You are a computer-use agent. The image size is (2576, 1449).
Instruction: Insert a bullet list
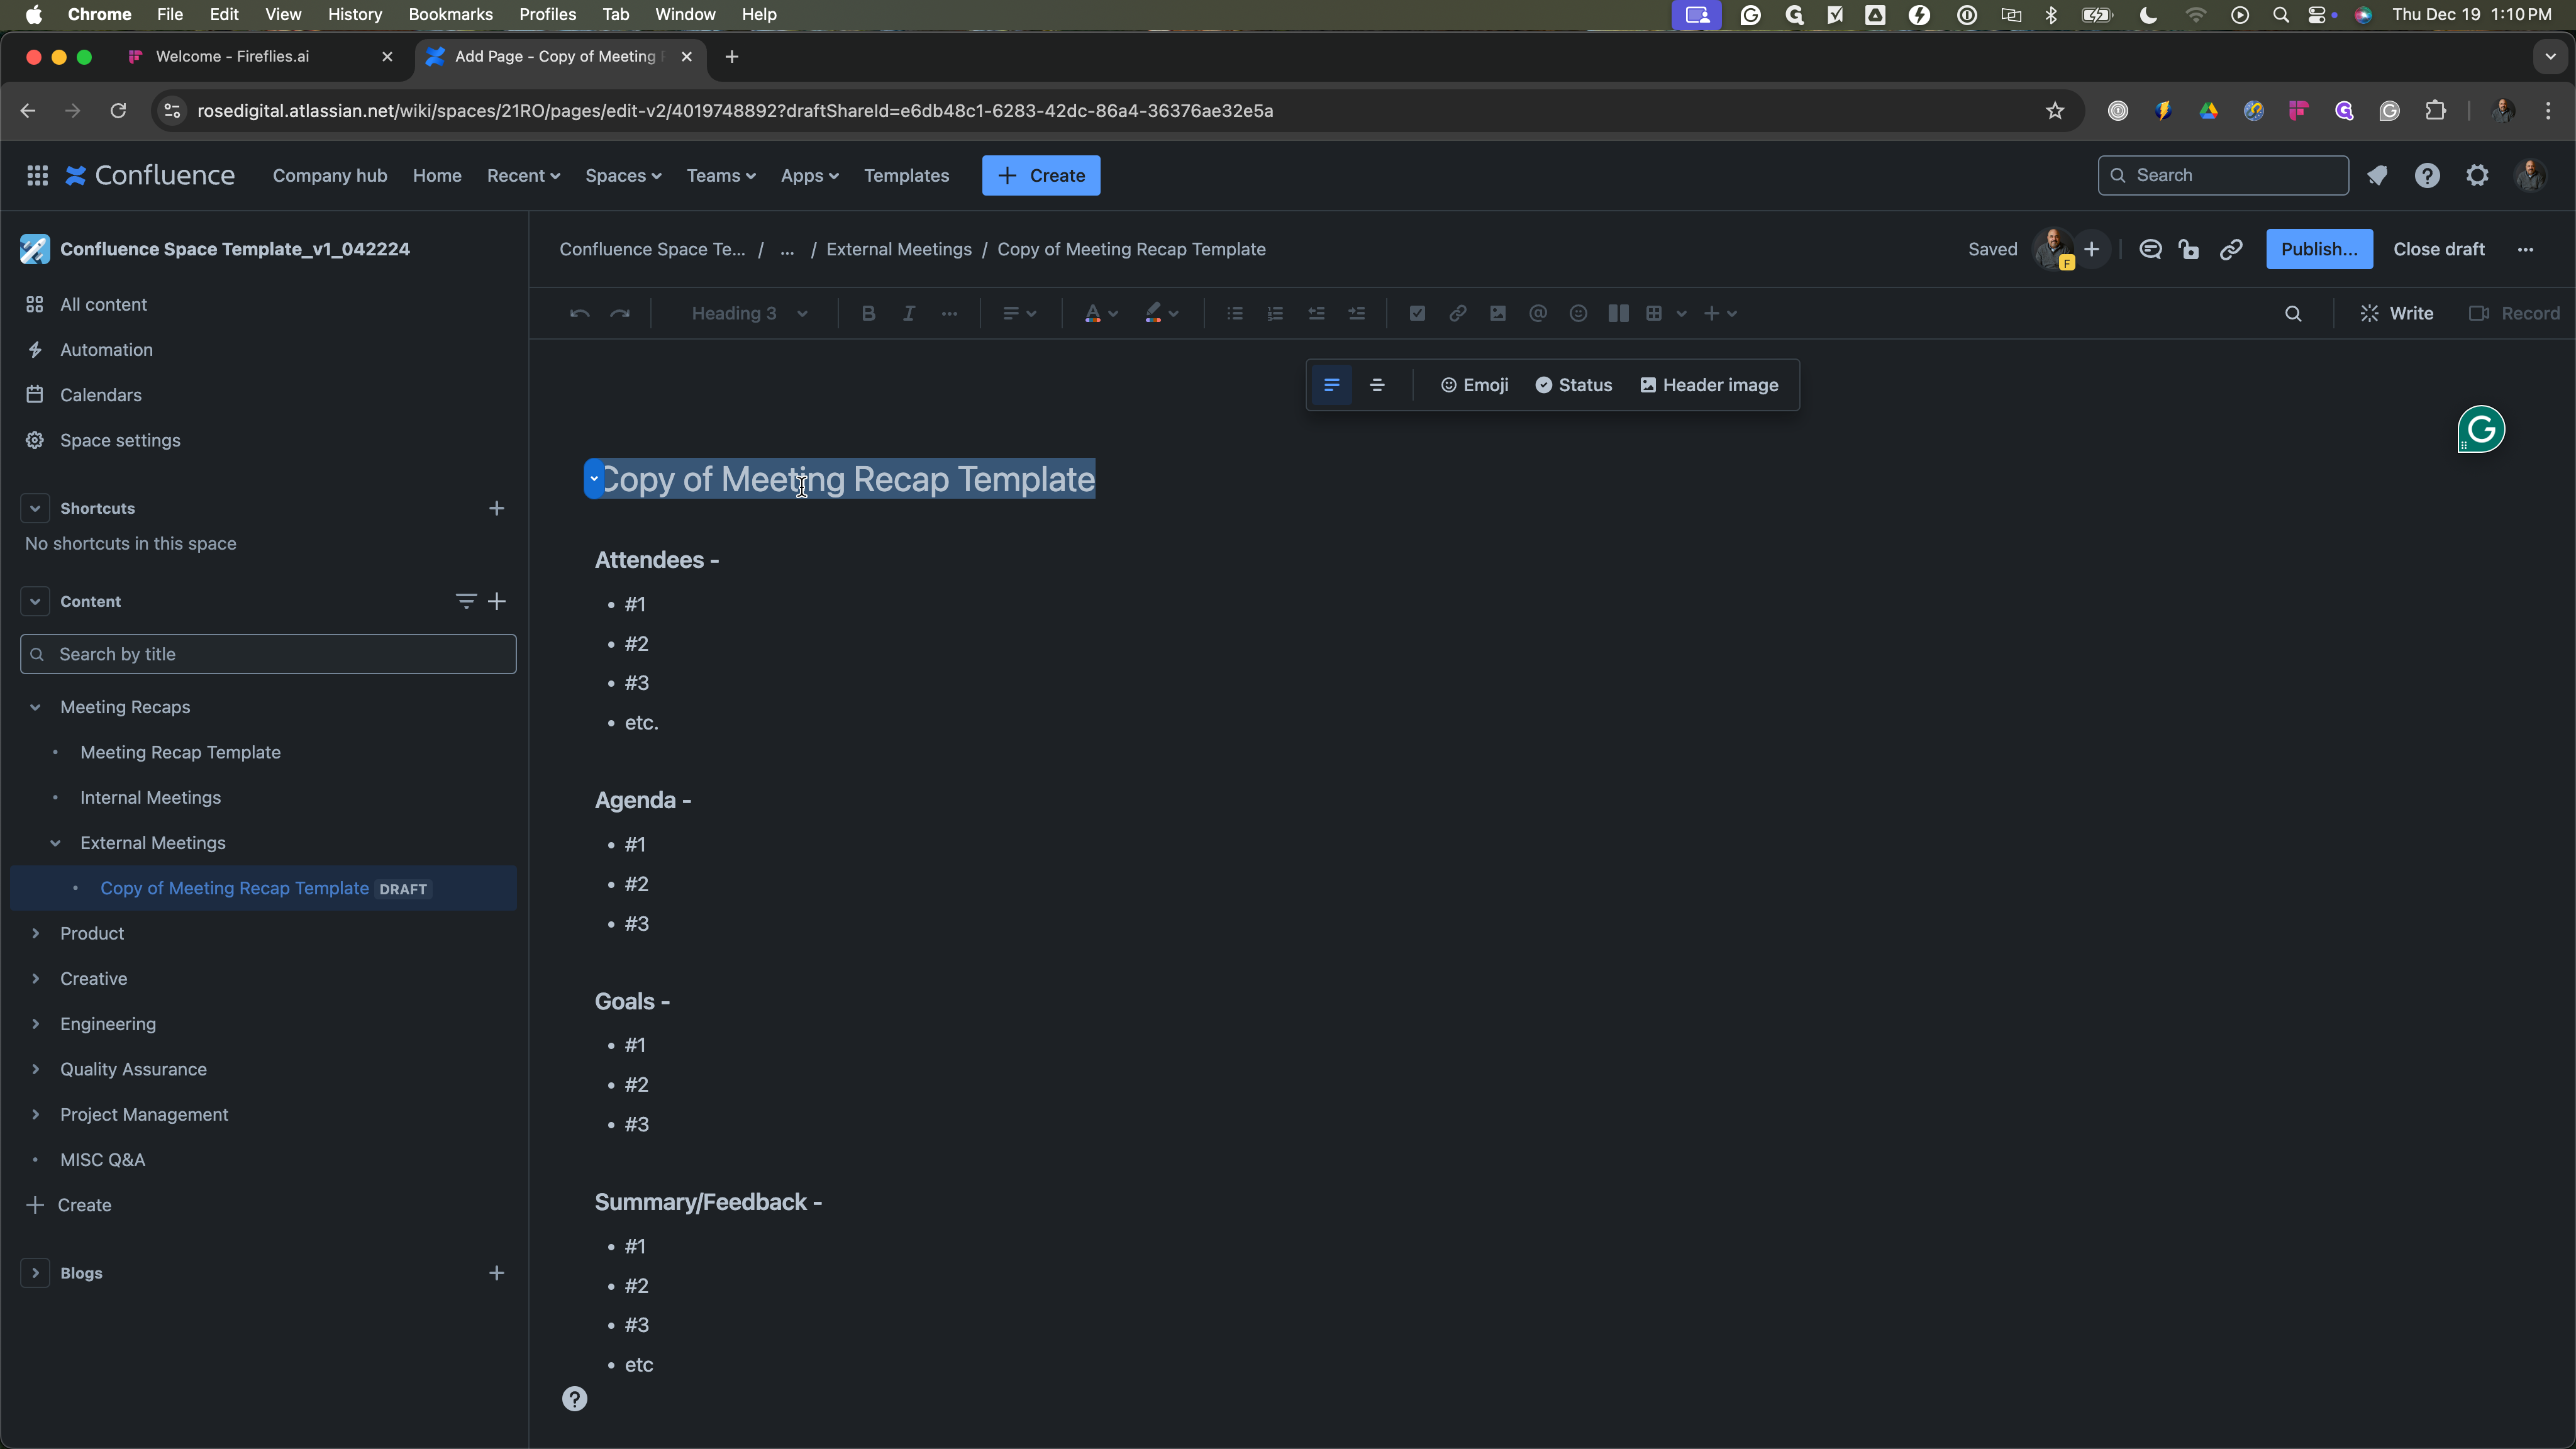(x=1235, y=313)
